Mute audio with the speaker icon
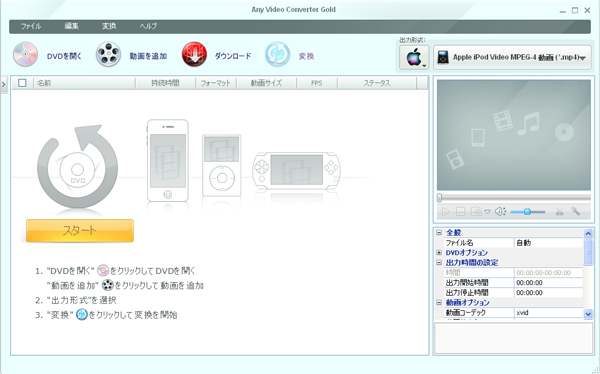Image resolution: width=600 pixels, height=374 pixels. 500,212
